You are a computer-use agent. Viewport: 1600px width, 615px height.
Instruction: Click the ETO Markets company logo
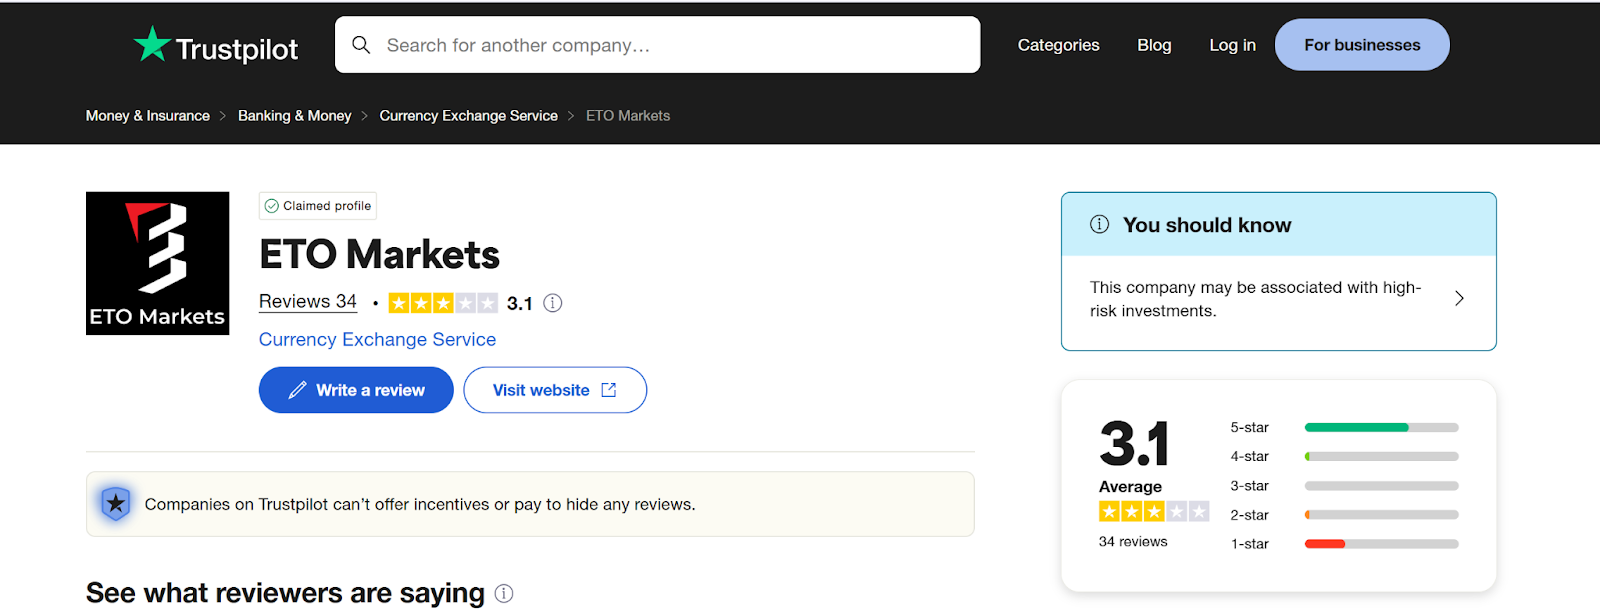[x=157, y=263]
